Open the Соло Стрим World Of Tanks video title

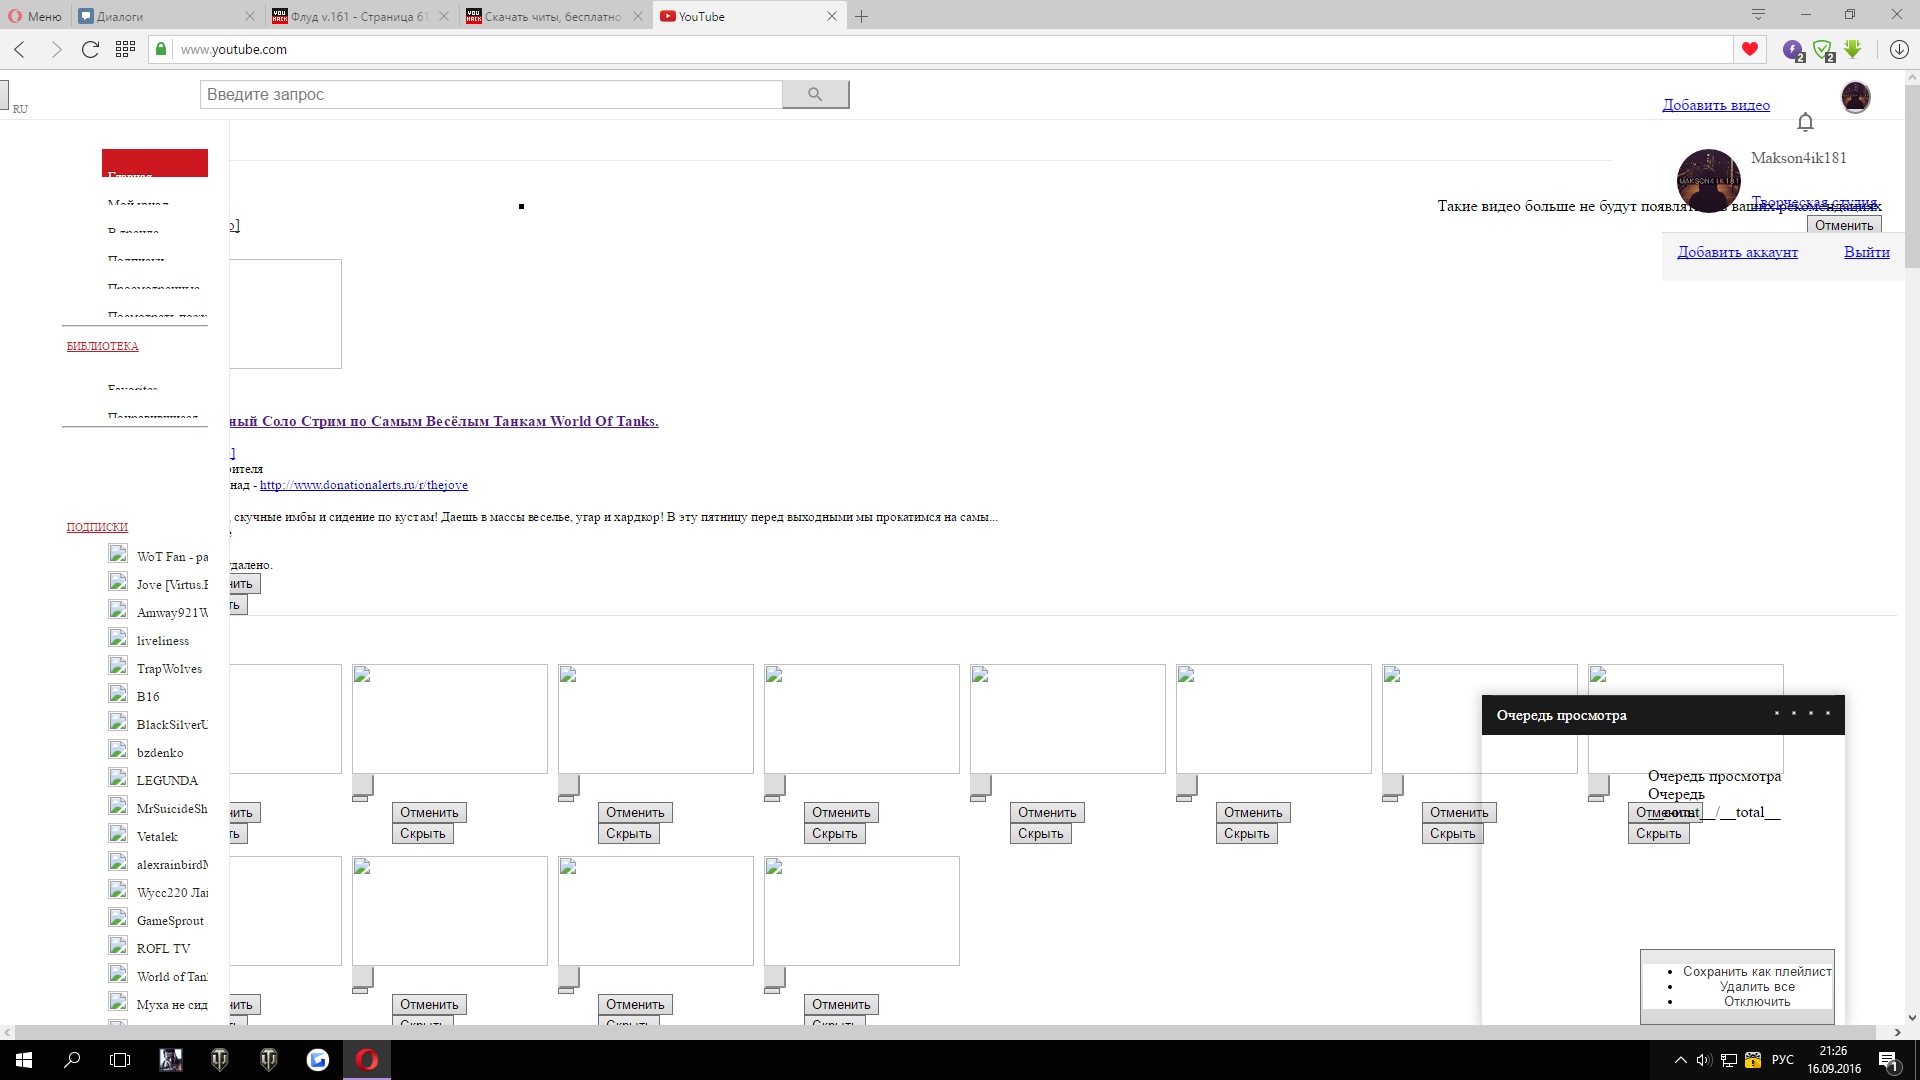pos(444,421)
